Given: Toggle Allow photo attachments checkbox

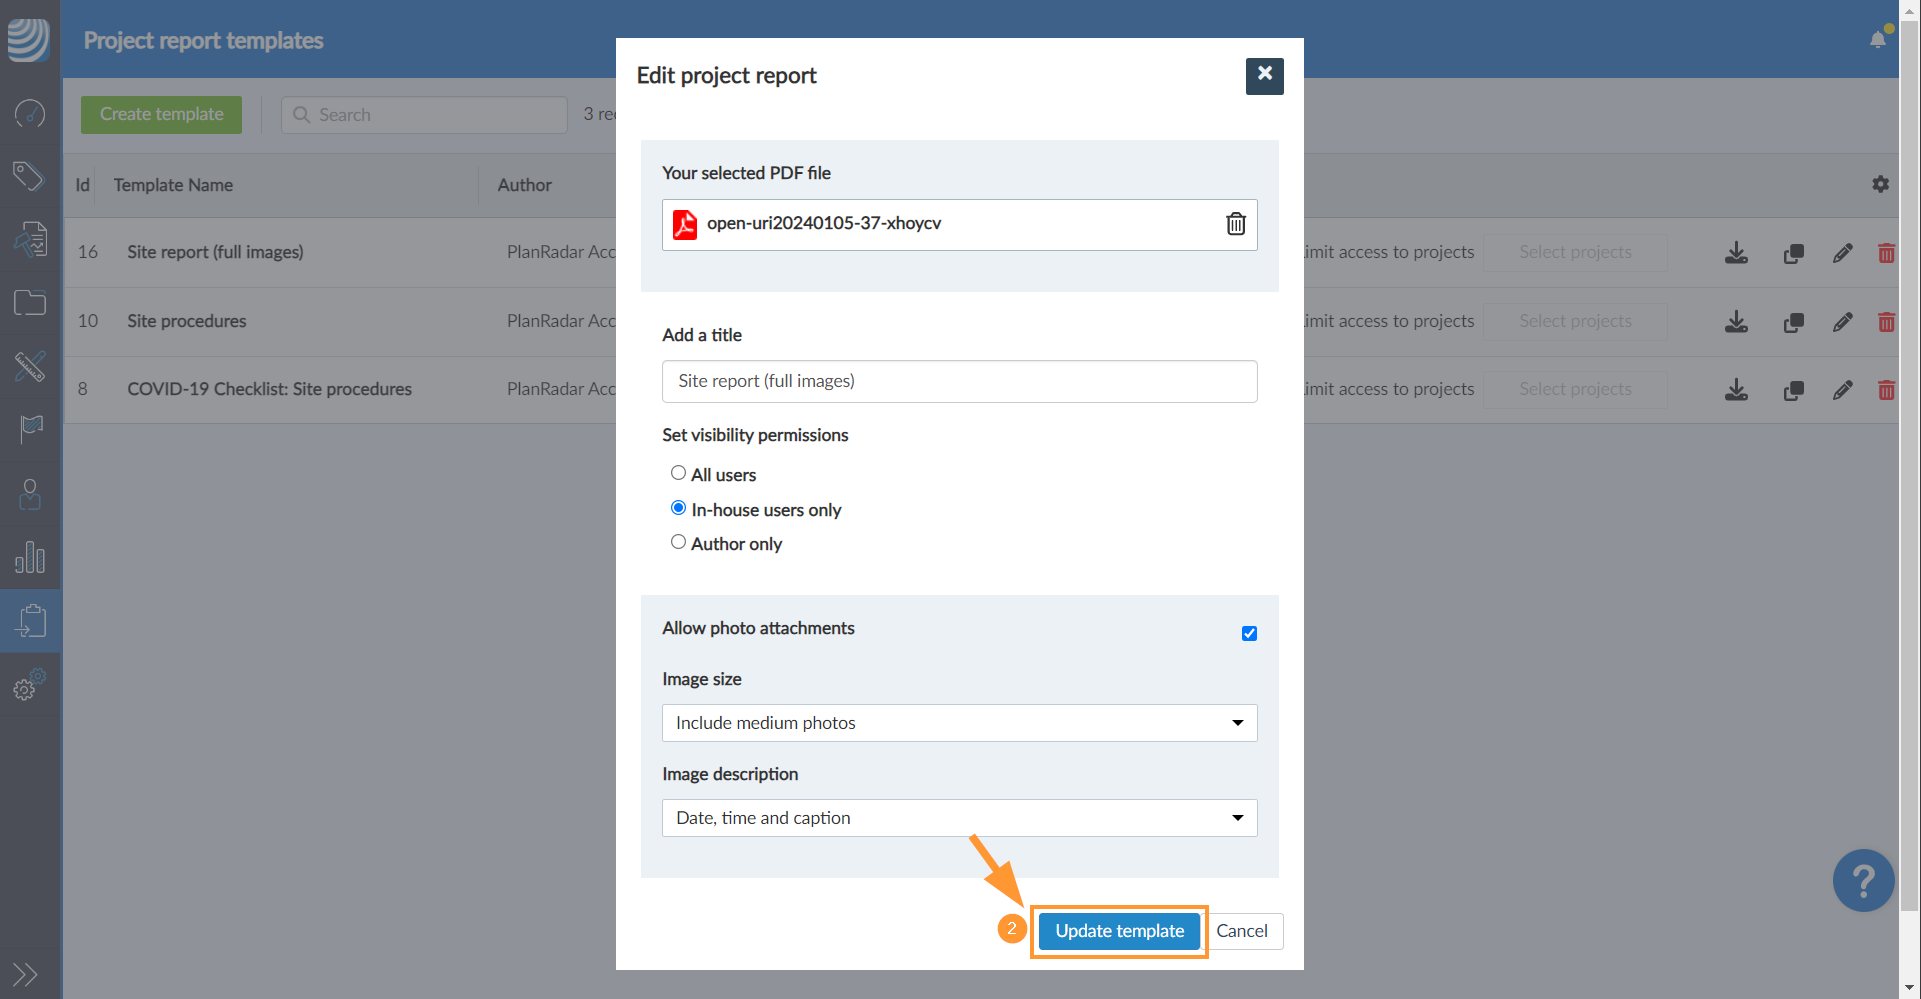Looking at the screenshot, I should (x=1249, y=633).
